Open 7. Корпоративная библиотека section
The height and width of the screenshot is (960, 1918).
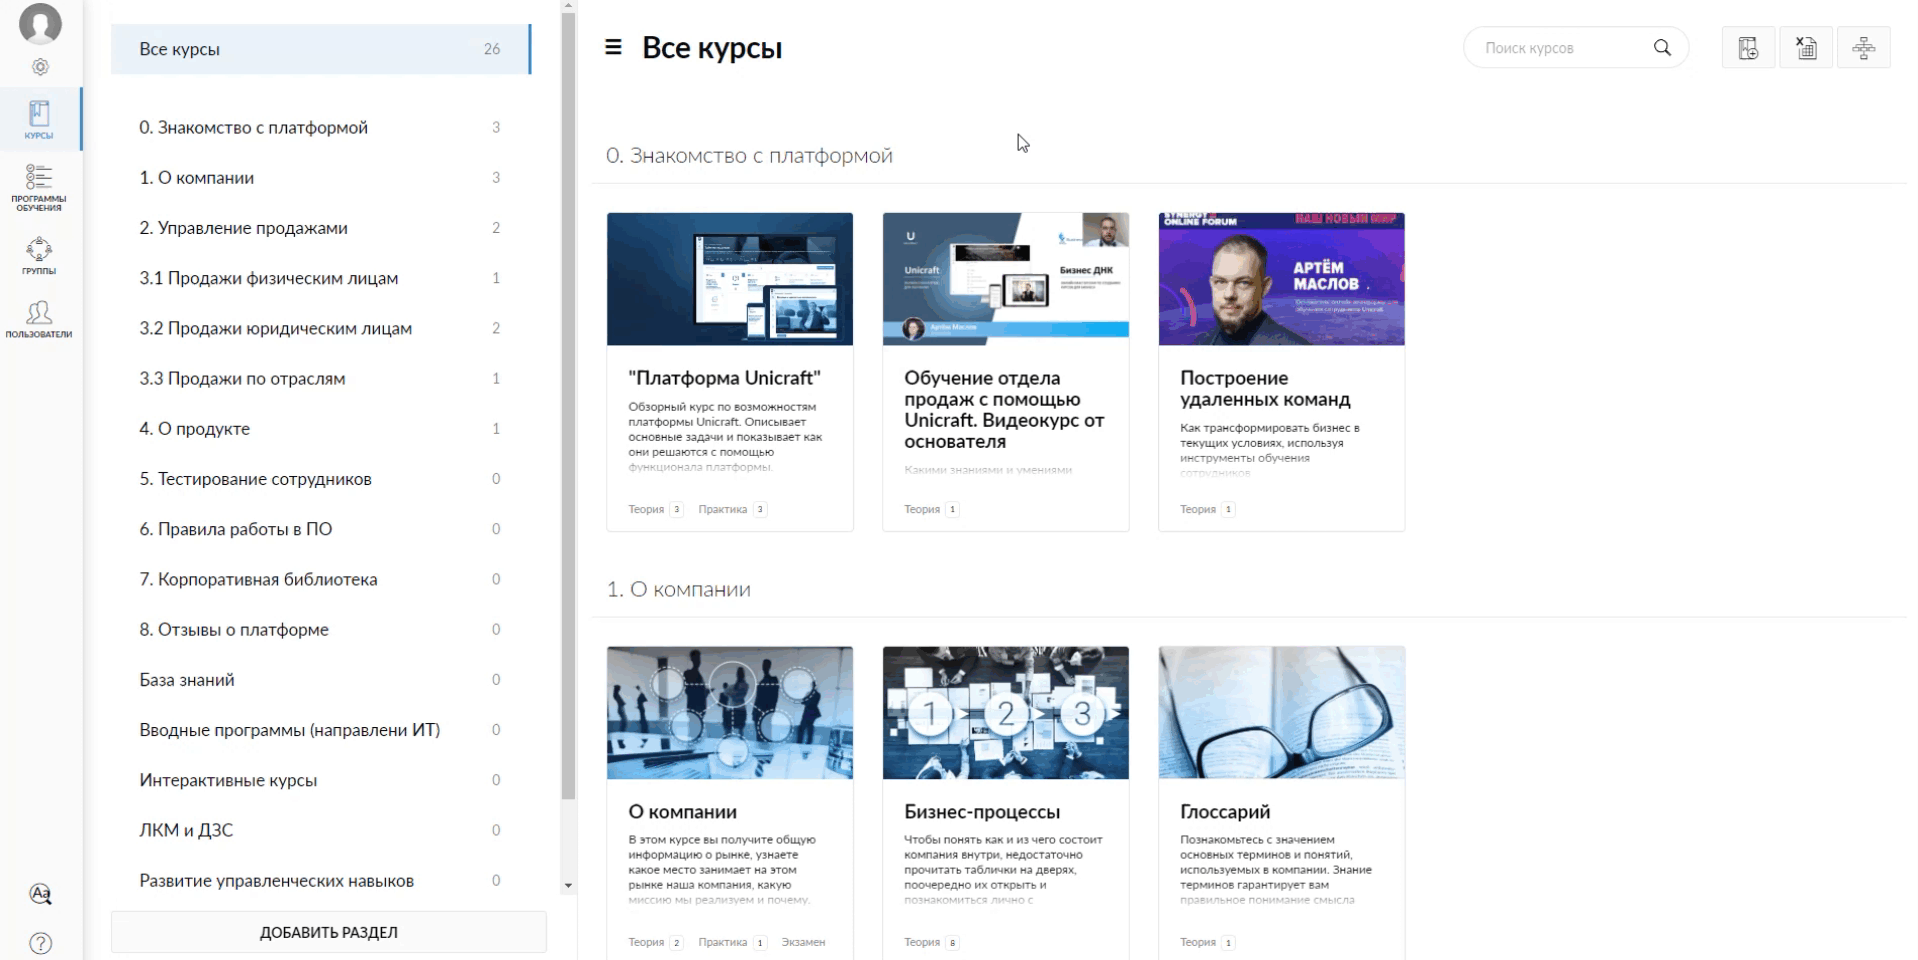(x=320, y=579)
